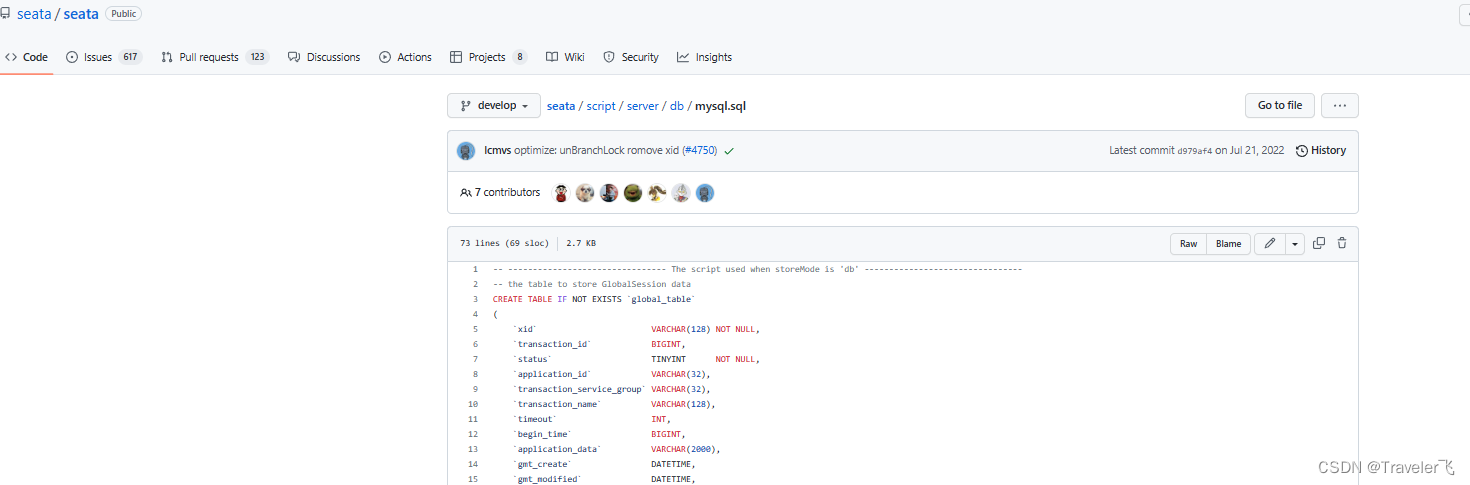Viewport: 1470px width, 485px height.
Task: Open commit d979af4 hash link
Action: pyautogui.click(x=1195, y=151)
